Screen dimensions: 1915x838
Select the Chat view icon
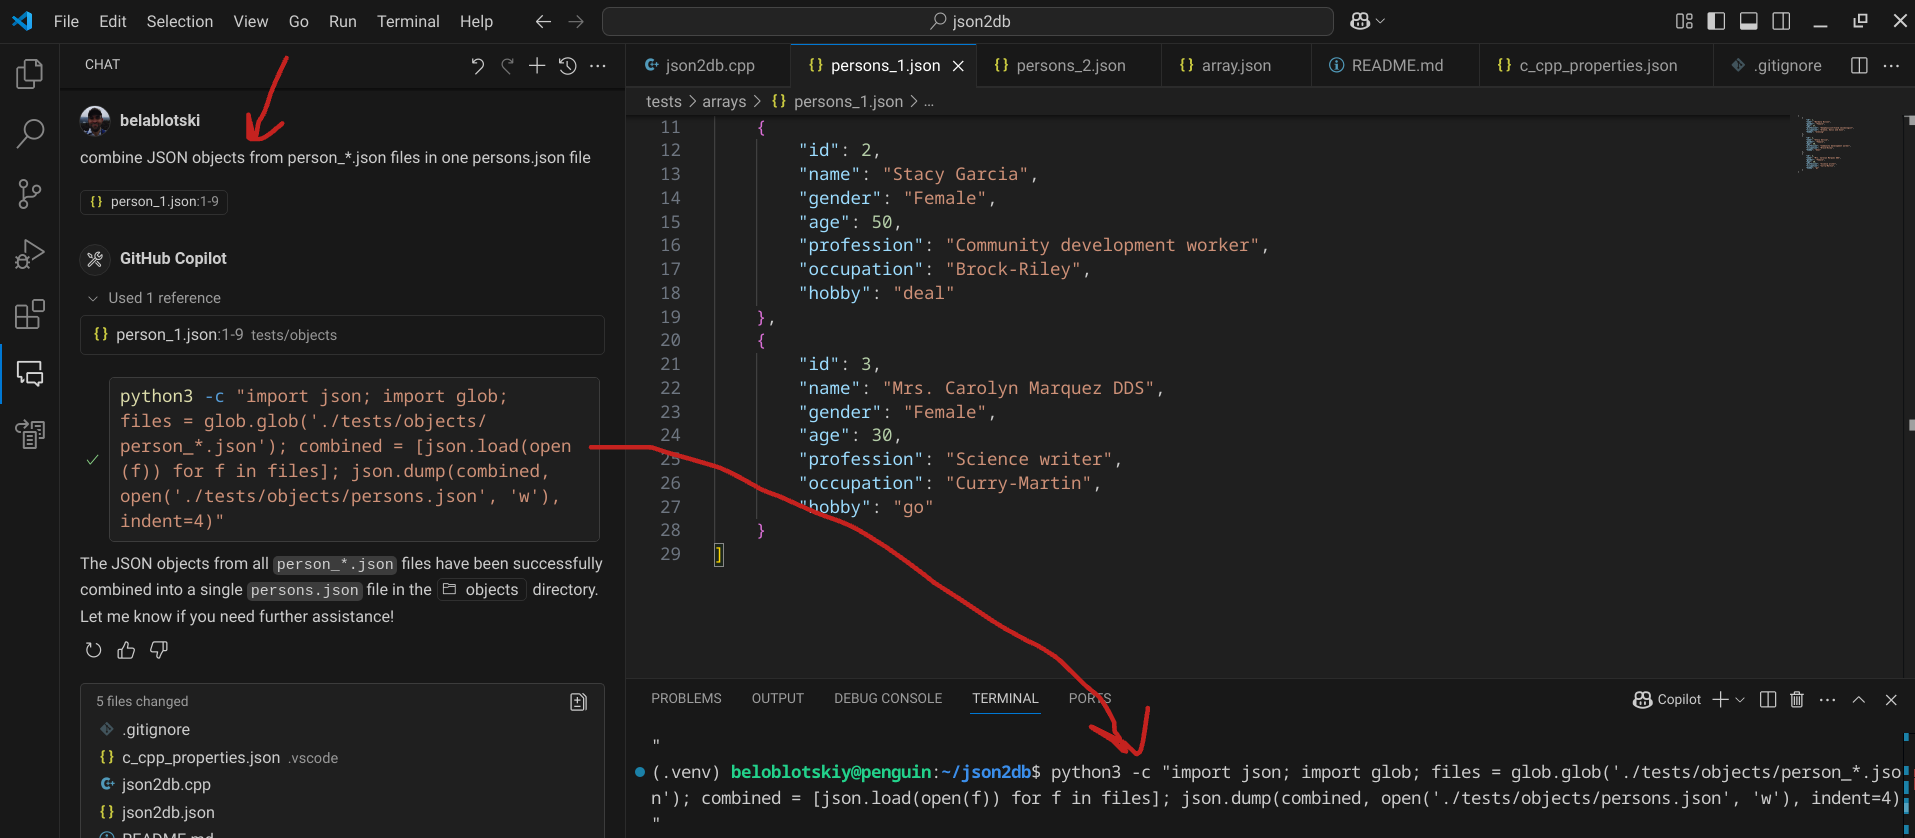click(x=30, y=374)
